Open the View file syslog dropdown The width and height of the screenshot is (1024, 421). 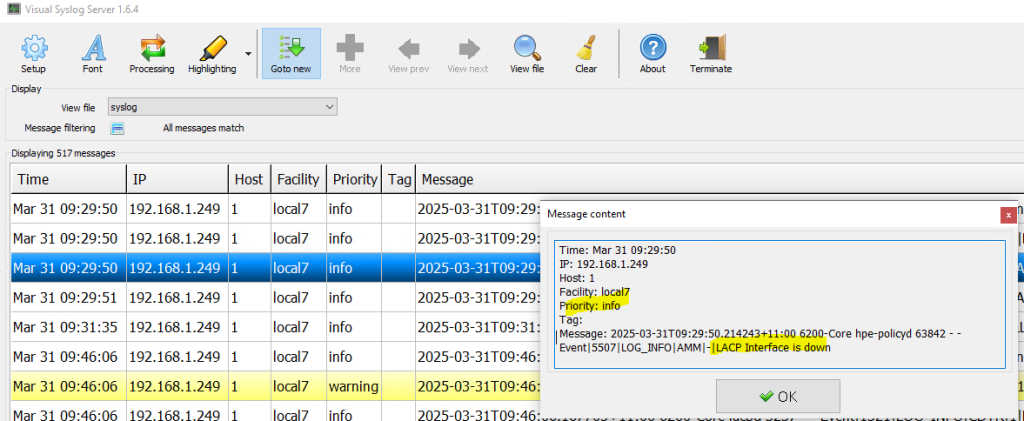(x=222, y=107)
